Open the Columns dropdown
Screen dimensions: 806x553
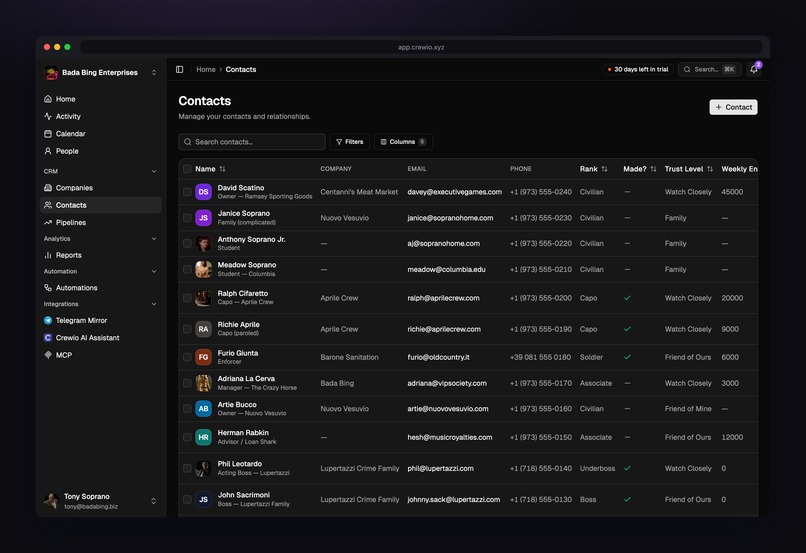coord(403,142)
